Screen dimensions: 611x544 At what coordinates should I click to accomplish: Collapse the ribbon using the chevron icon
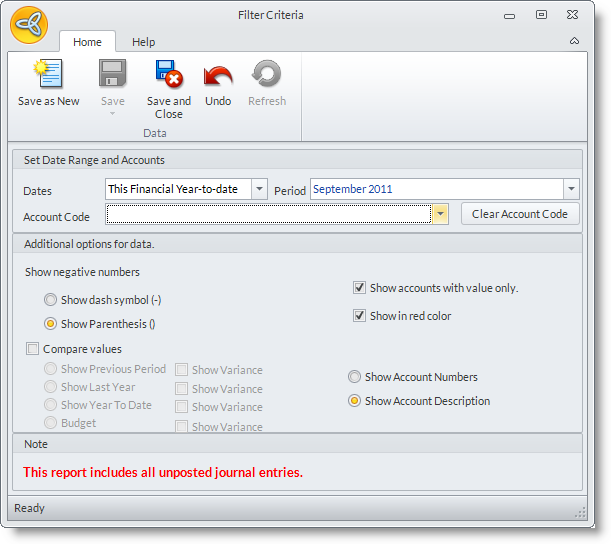point(574,41)
